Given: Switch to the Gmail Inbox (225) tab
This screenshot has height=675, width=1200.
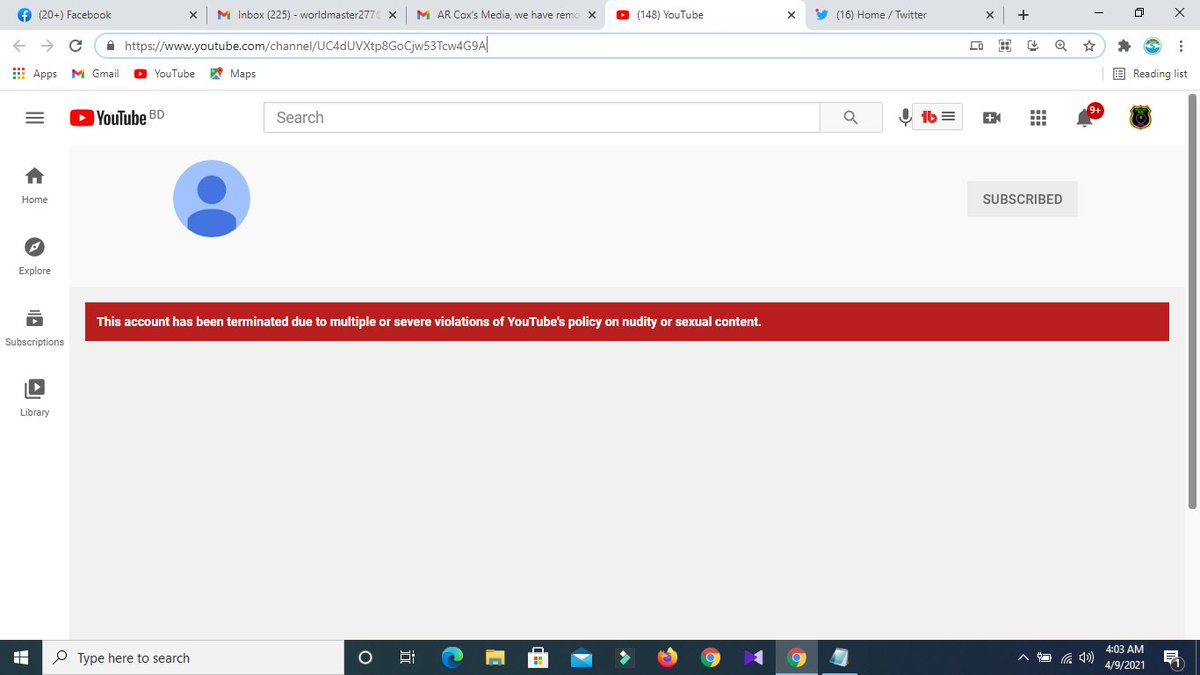Looking at the screenshot, I should pyautogui.click(x=305, y=15).
